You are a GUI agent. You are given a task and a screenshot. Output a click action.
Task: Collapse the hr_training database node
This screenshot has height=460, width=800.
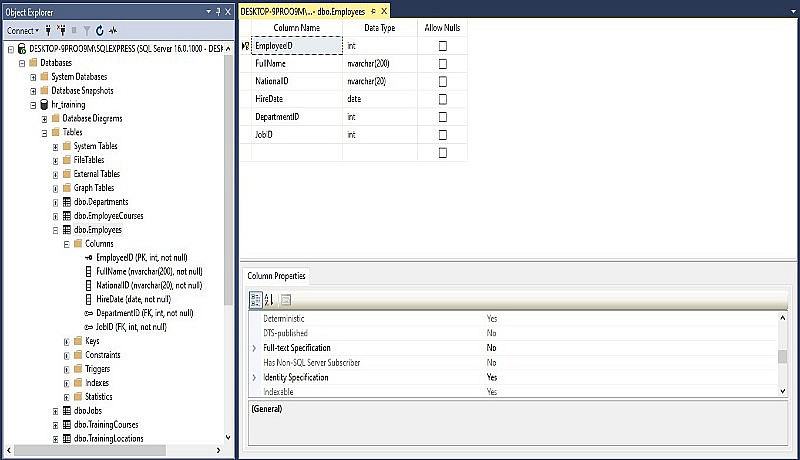tap(33, 105)
